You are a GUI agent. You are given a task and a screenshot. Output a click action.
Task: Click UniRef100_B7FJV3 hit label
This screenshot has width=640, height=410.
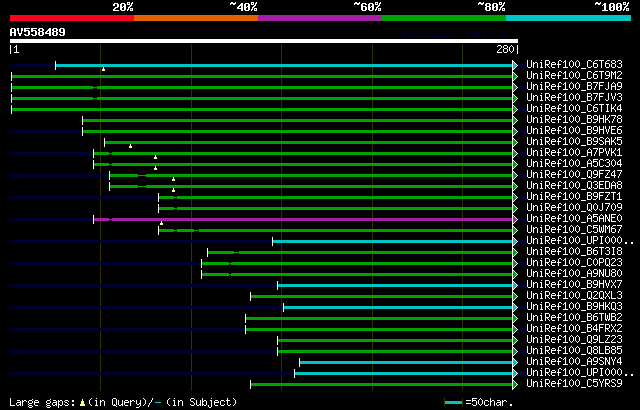coord(574,98)
